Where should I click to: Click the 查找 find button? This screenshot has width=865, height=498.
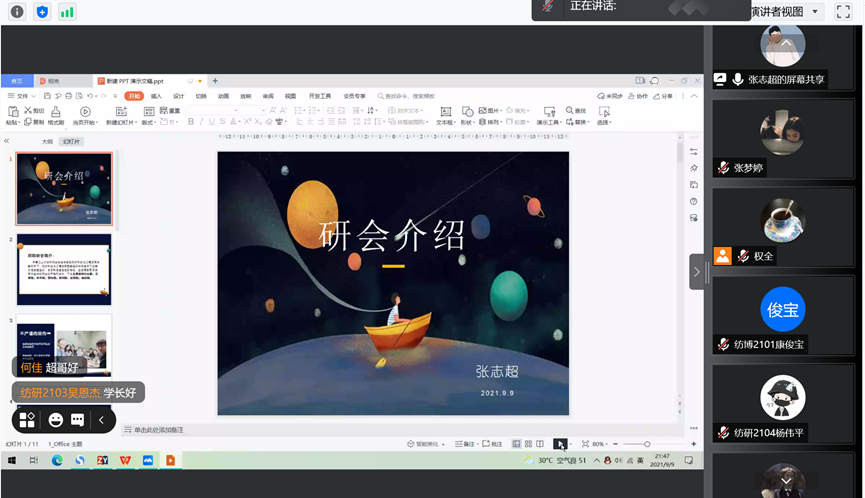click(576, 111)
